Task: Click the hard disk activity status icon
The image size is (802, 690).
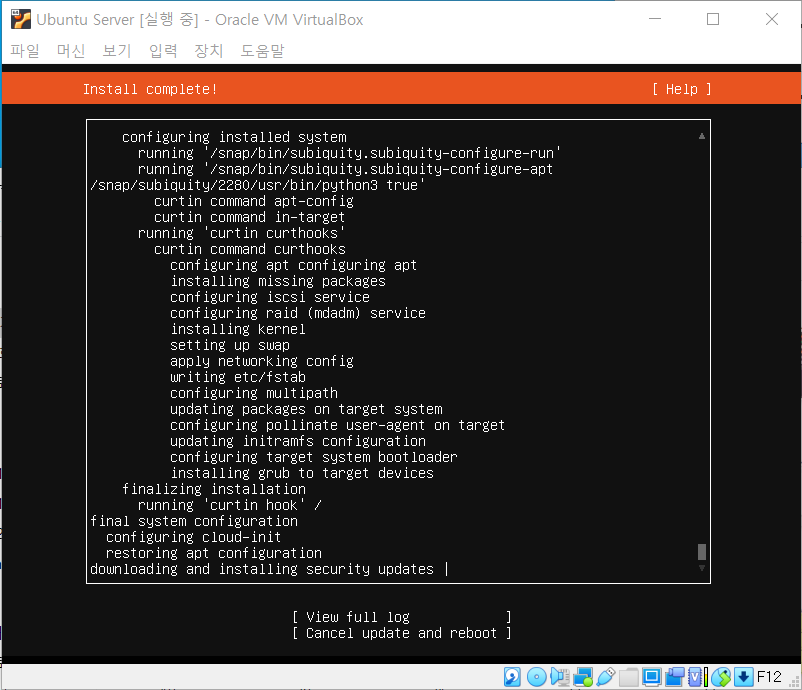Action: 512,677
